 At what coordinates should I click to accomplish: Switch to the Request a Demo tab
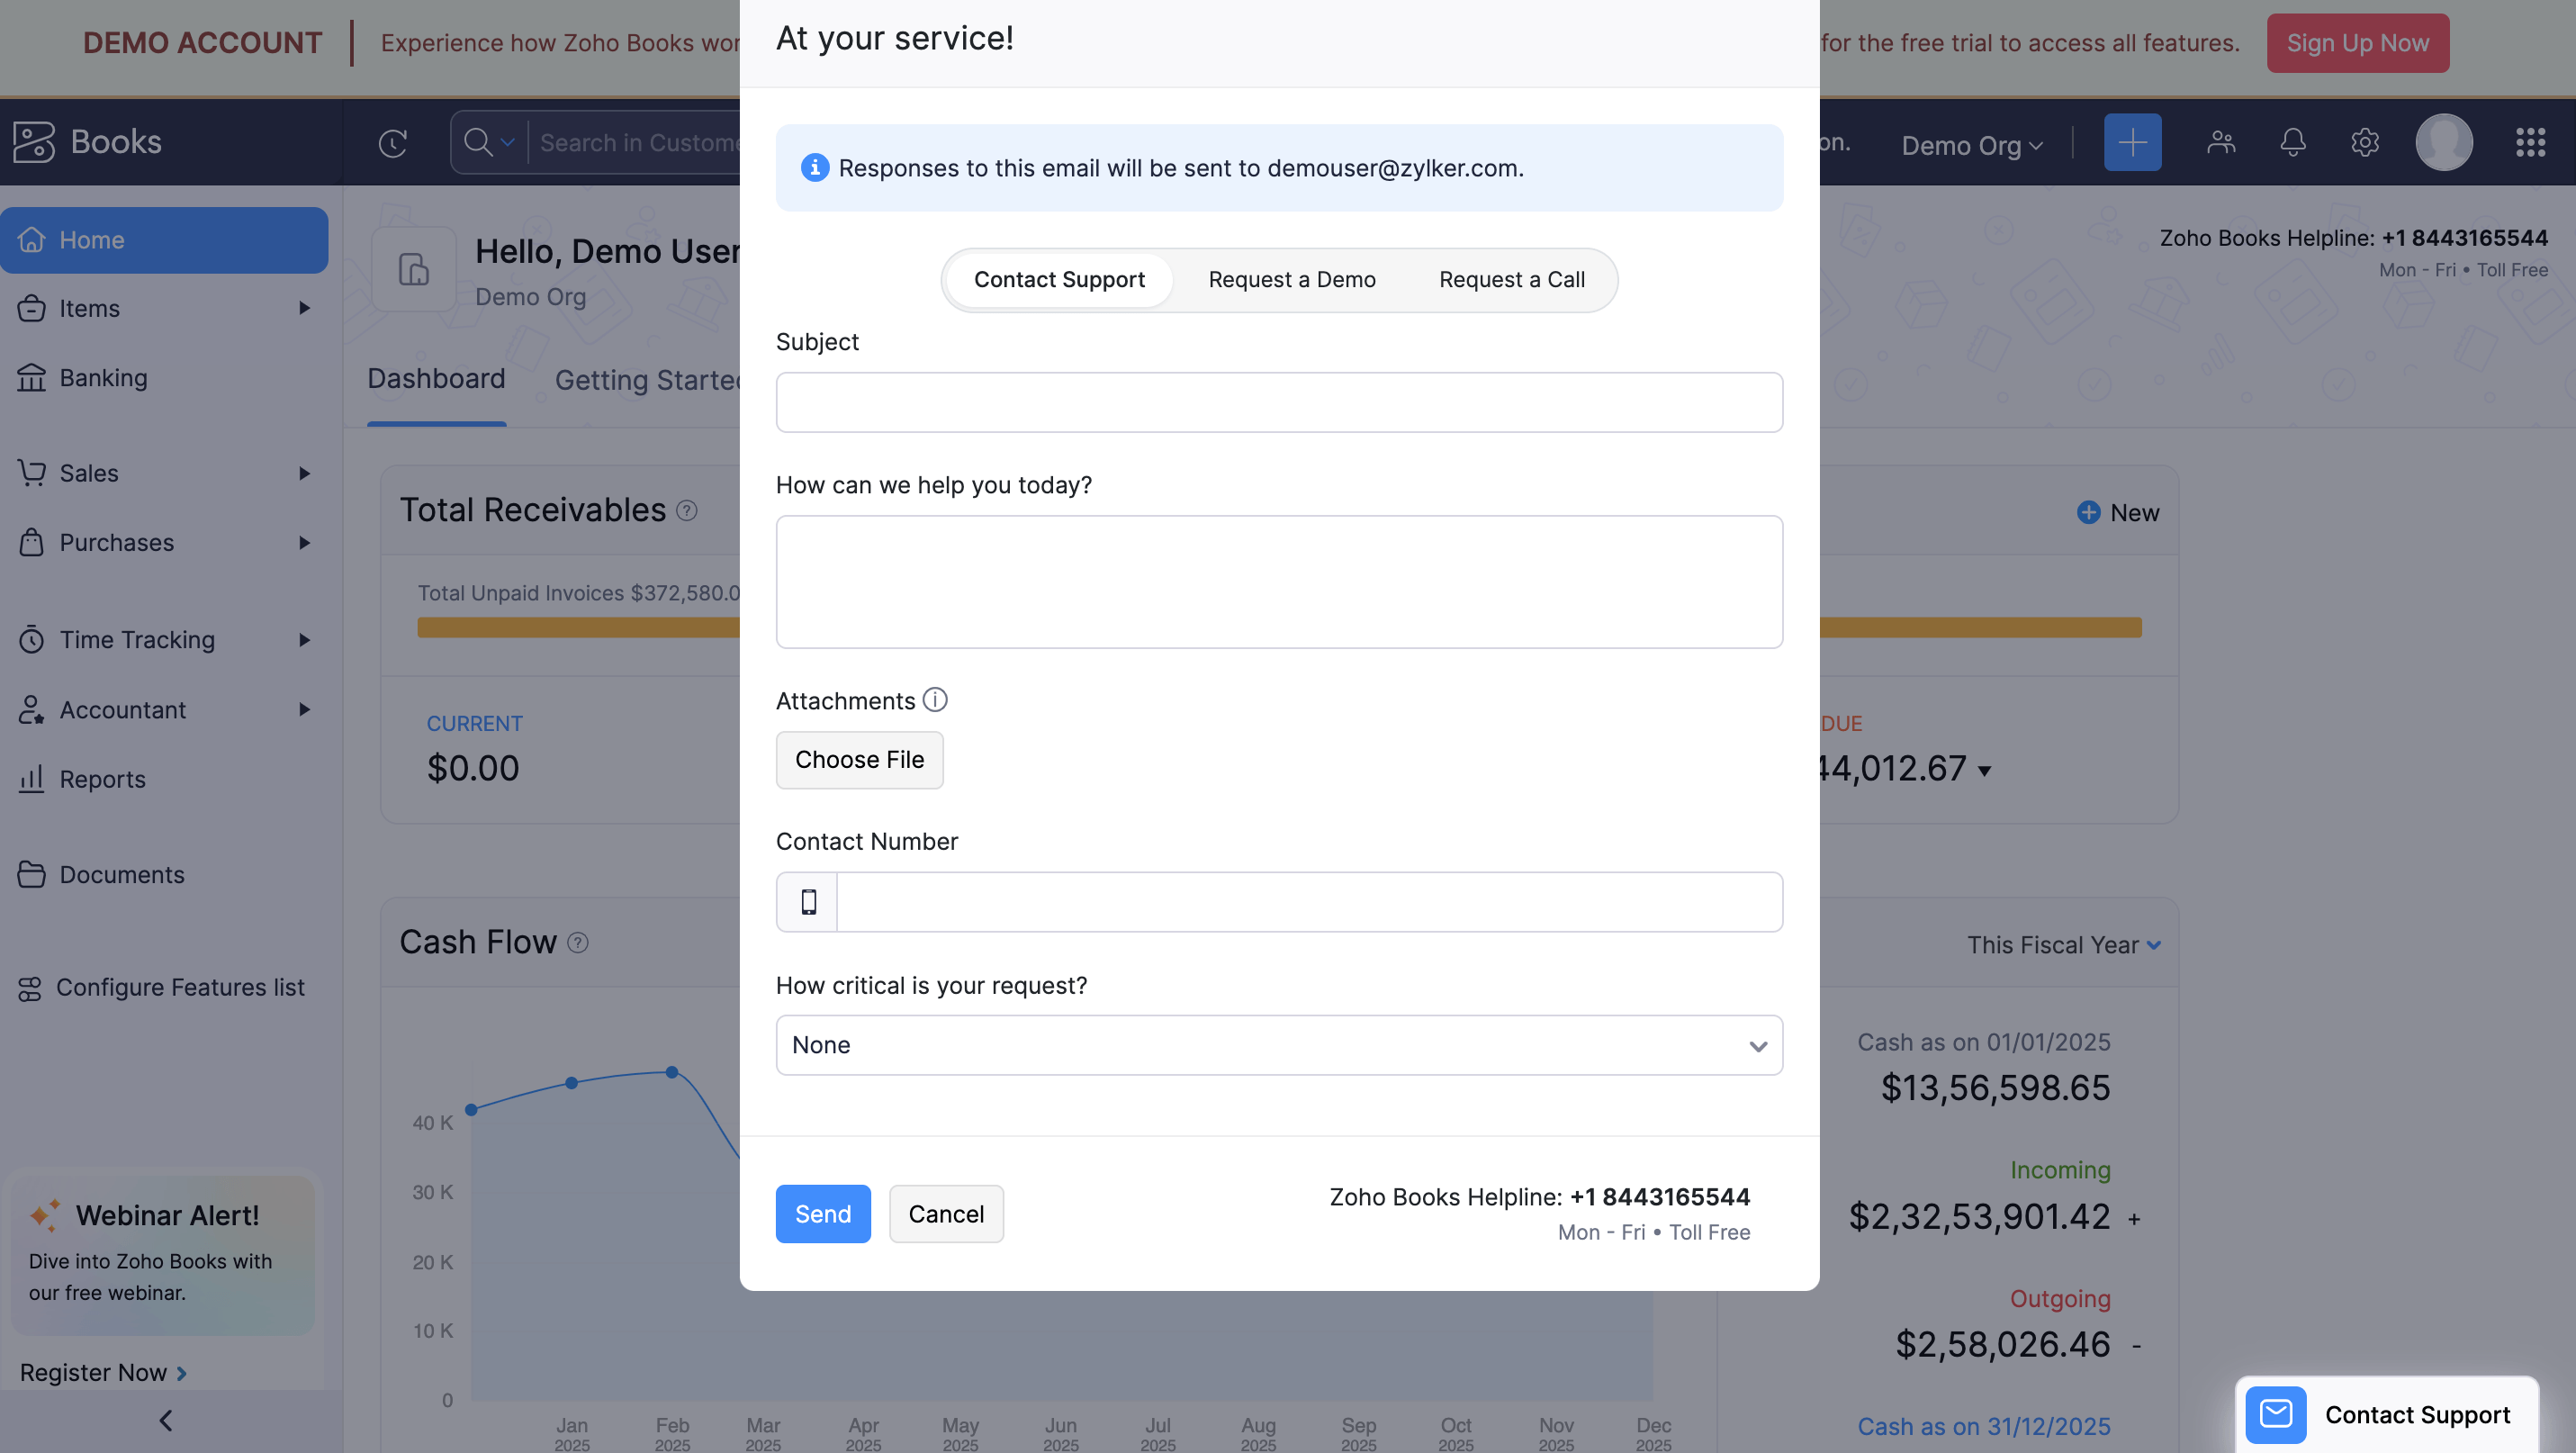pos(1292,280)
